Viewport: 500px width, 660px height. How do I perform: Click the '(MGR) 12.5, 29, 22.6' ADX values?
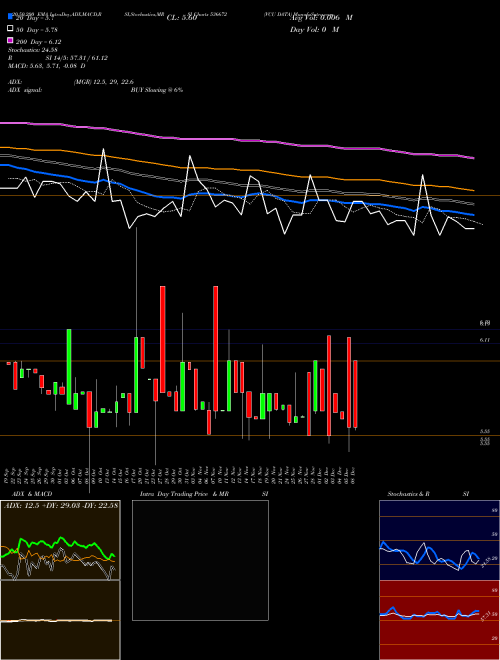104,82
